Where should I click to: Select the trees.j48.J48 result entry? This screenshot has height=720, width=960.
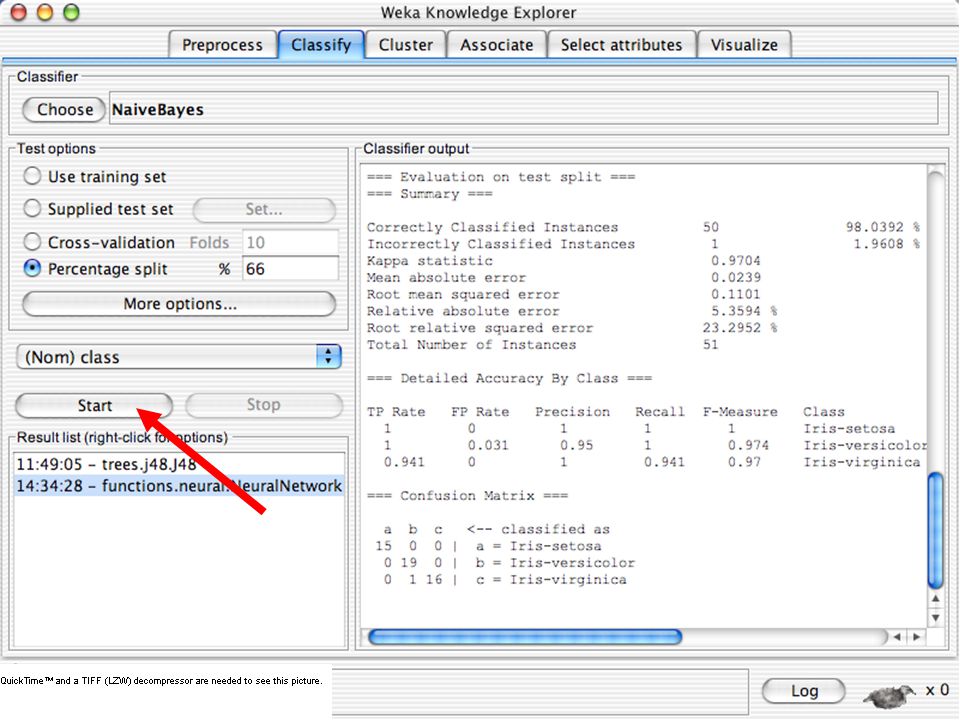click(179, 464)
